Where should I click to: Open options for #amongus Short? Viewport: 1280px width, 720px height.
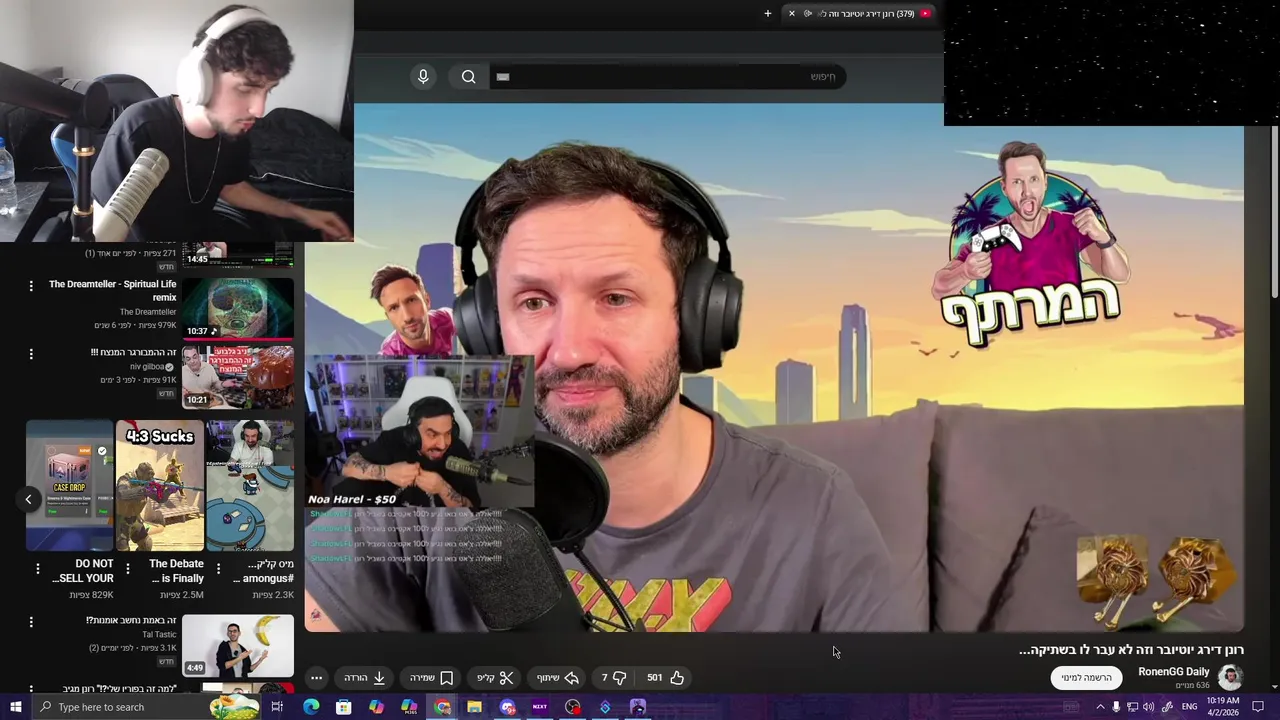coord(218,569)
